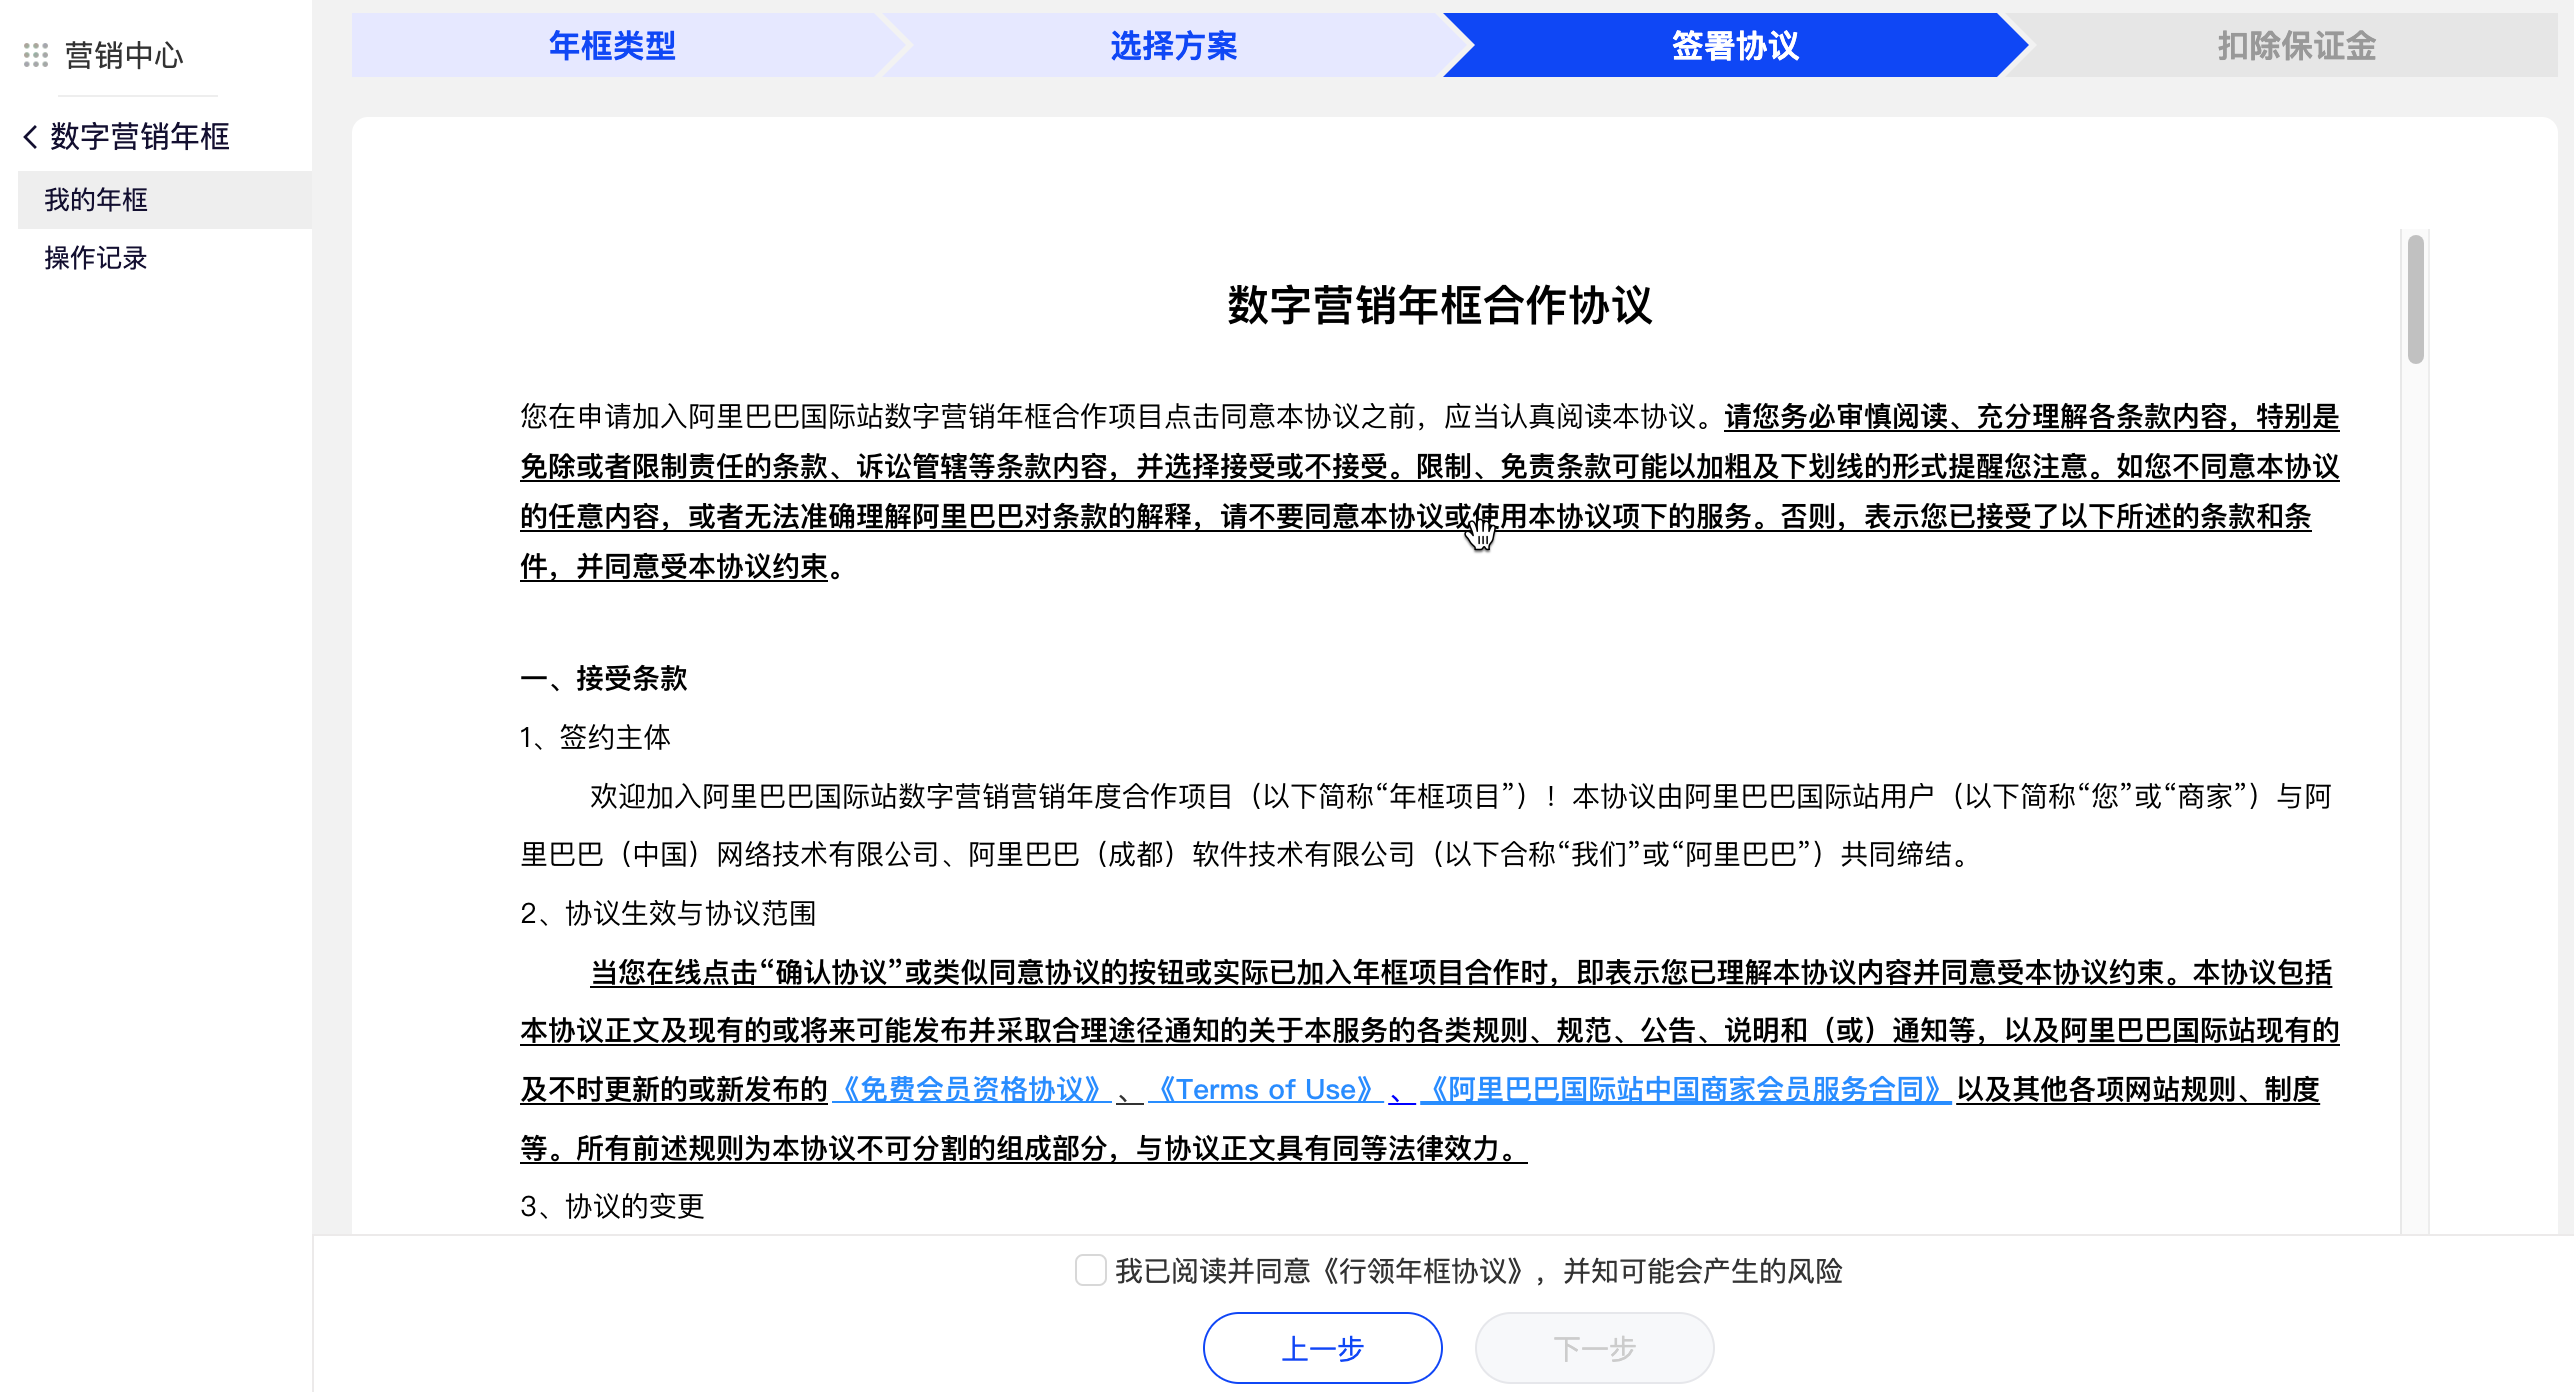The image size is (2574, 1392).
Task: Check the 我已阅读并同意《行领年框协议》 checkbox
Action: click(x=1090, y=1270)
